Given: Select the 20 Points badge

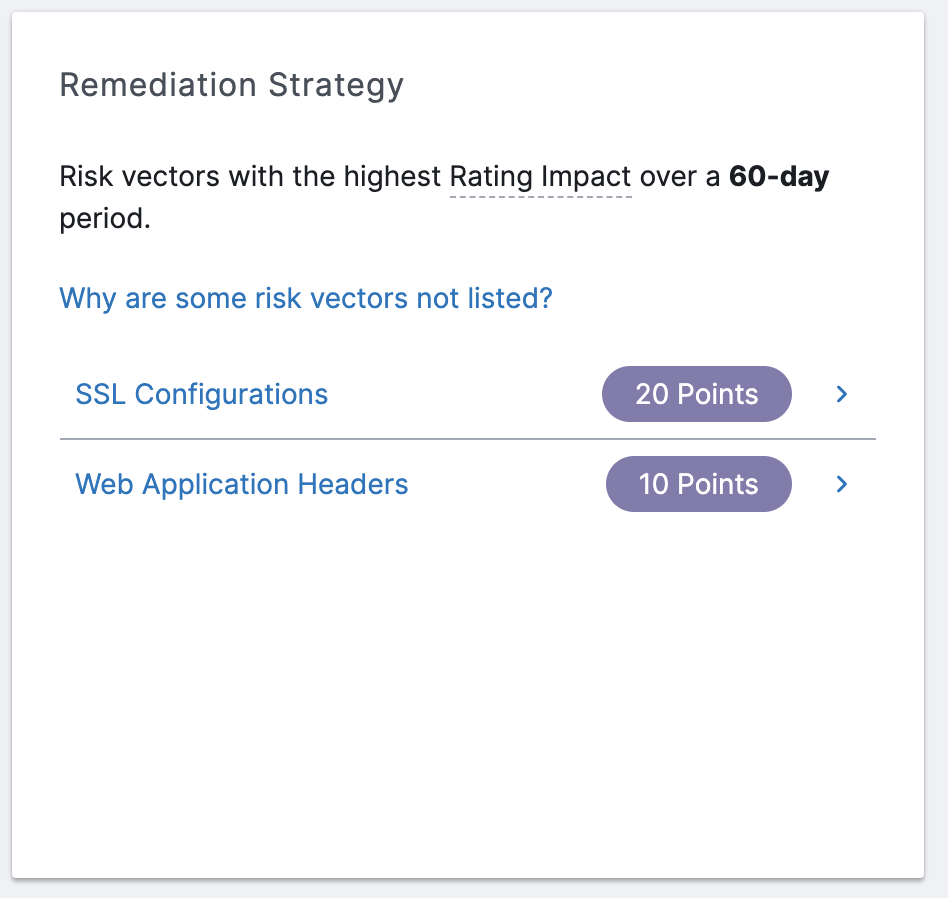Looking at the screenshot, I should 696,394.
